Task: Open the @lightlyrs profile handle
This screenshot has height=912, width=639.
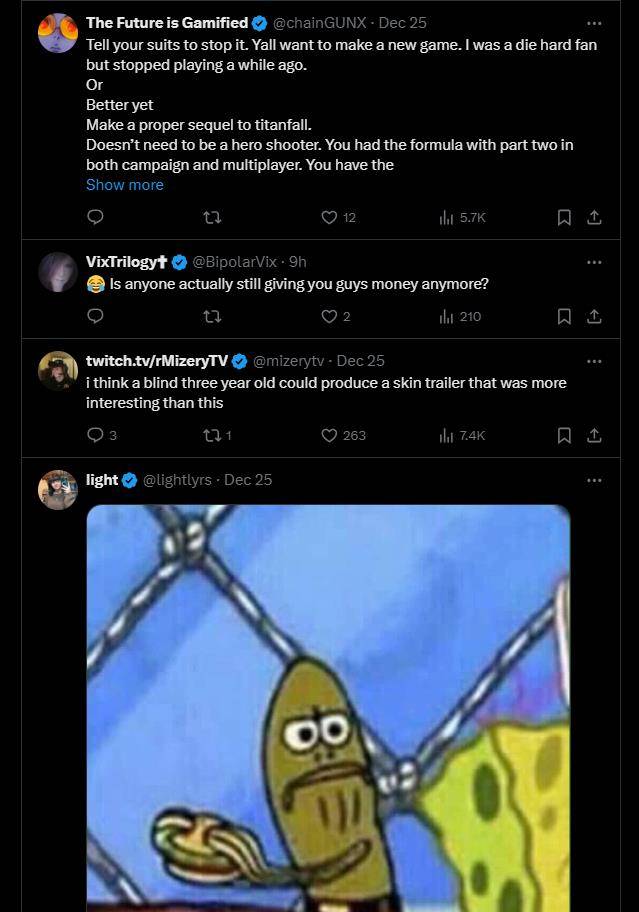Action: pos(178,480)
